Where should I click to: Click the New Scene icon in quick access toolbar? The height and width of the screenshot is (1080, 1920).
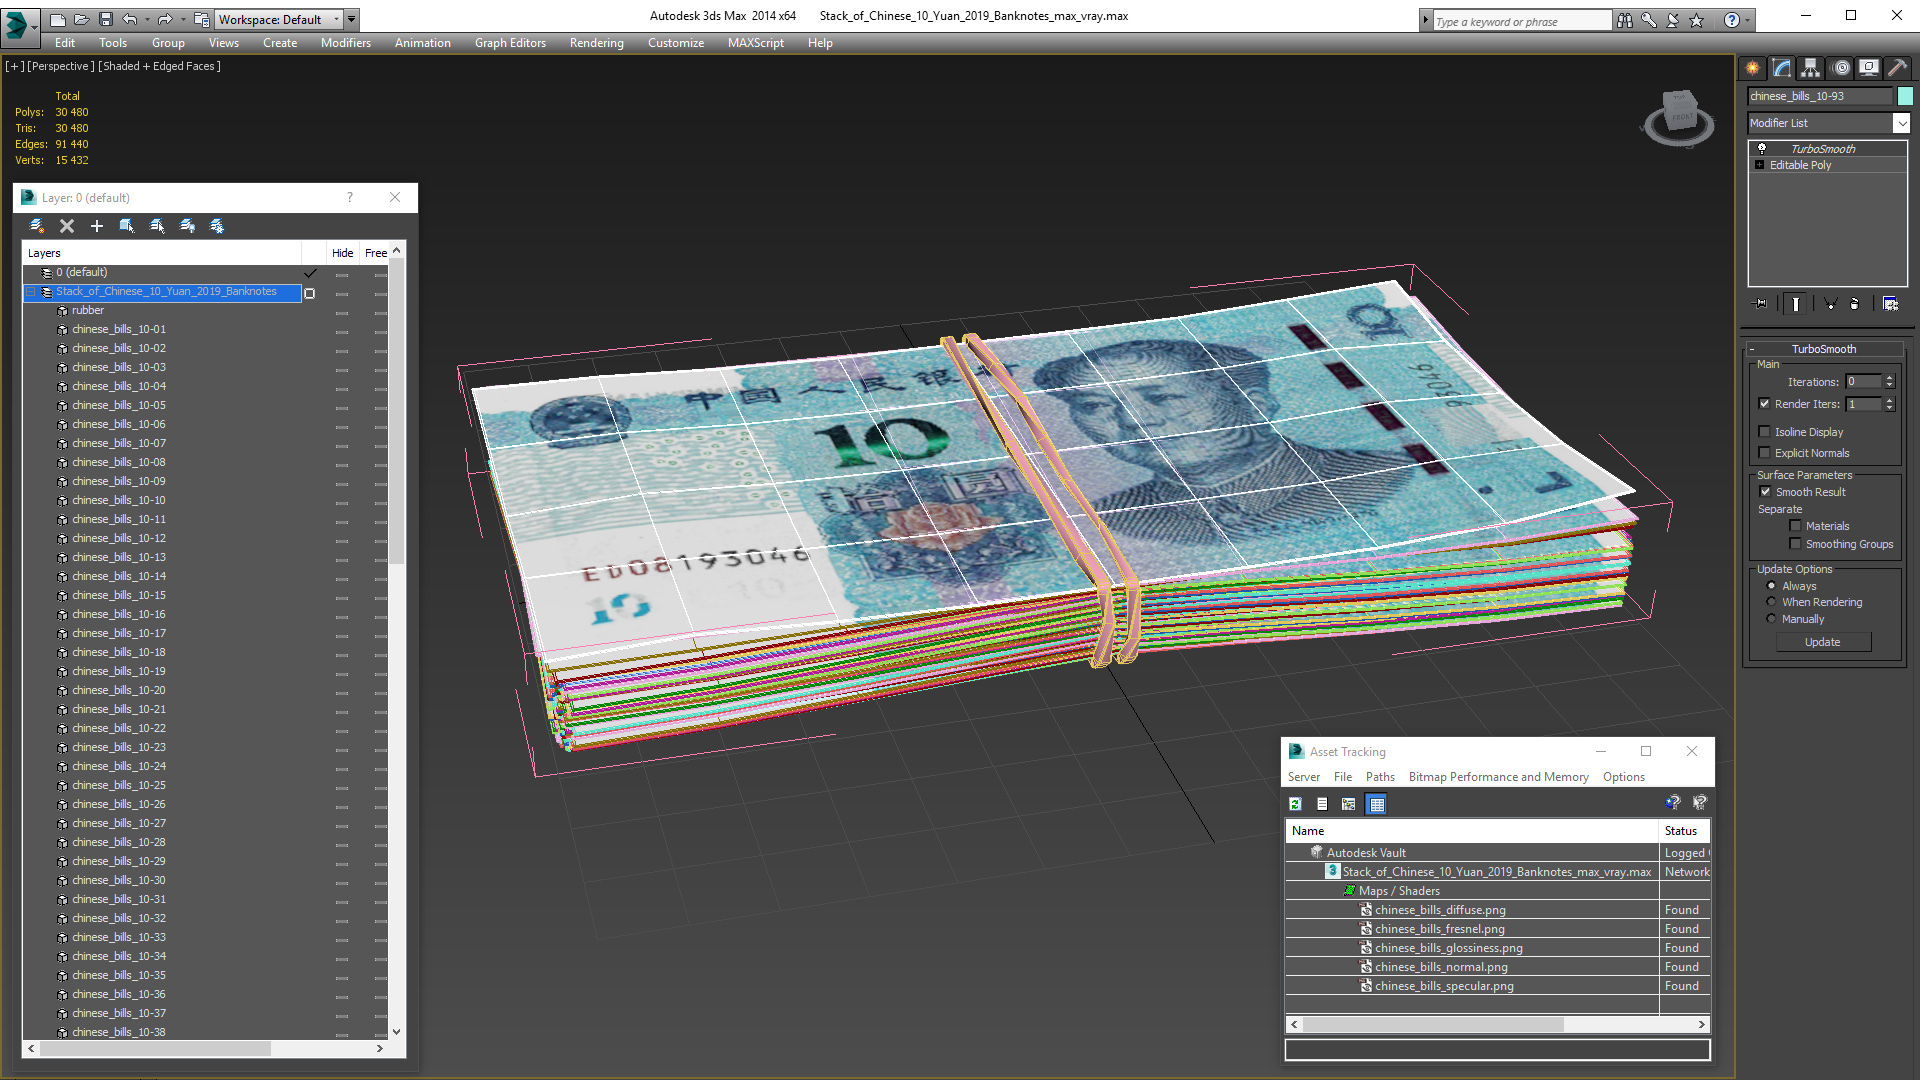pyautogui.click(x=57, y=19)
